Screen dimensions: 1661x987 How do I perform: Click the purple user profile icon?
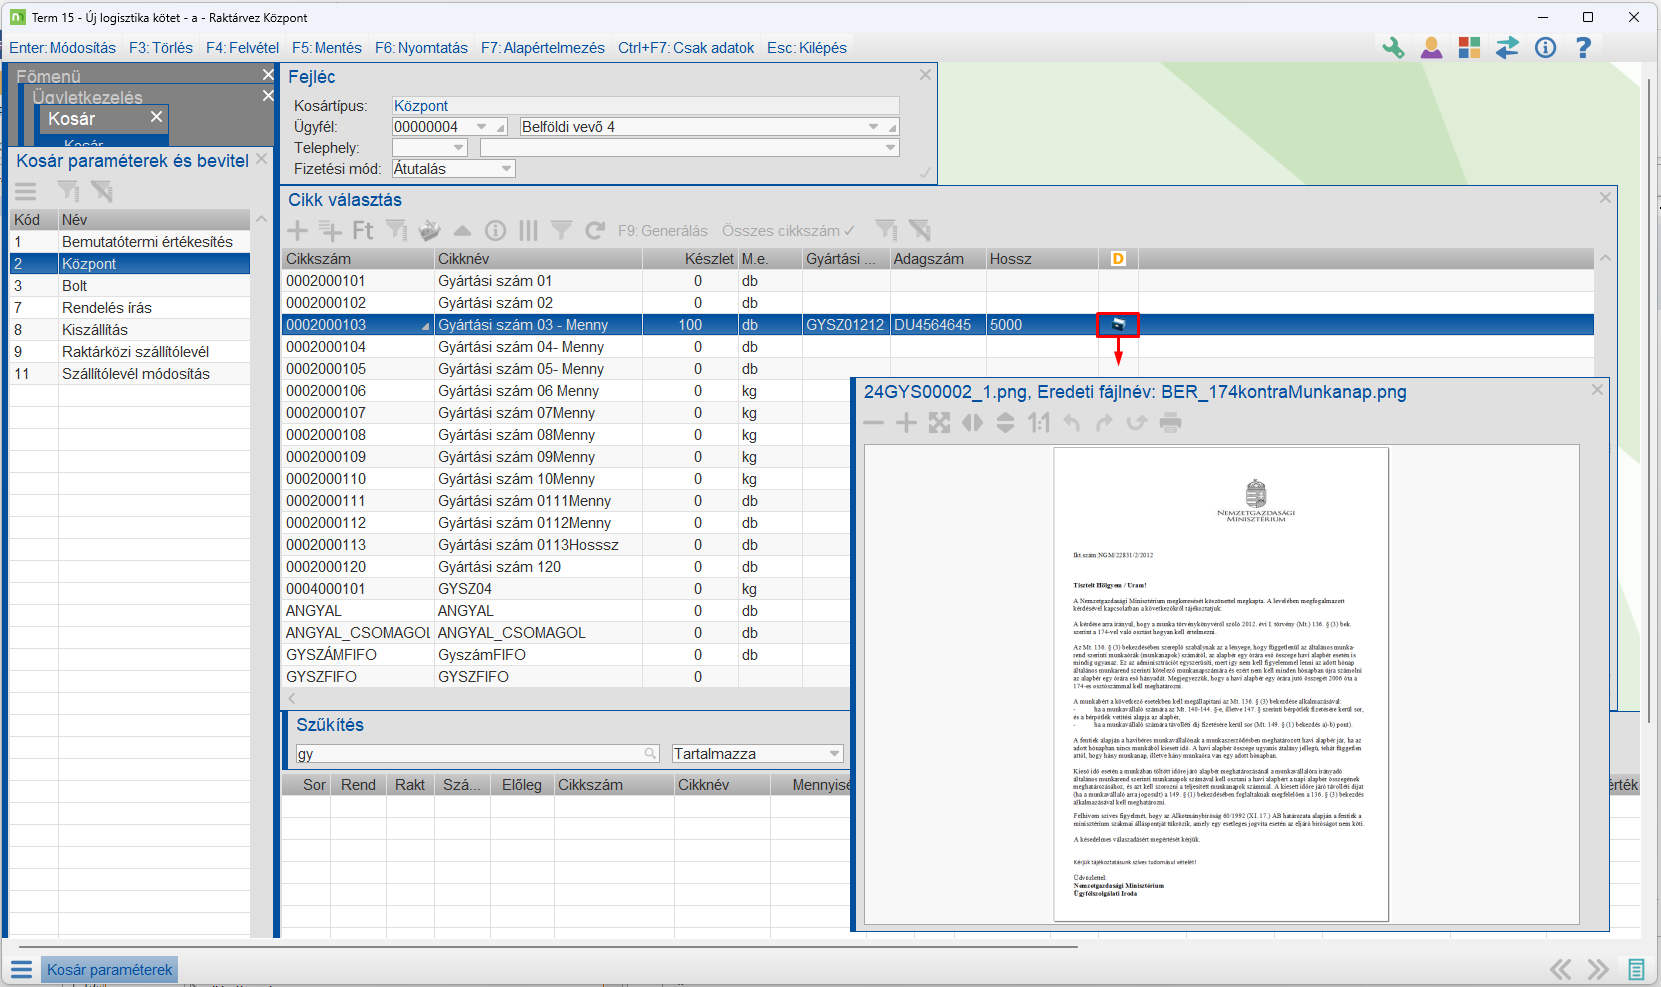[x=1431, y=48]
